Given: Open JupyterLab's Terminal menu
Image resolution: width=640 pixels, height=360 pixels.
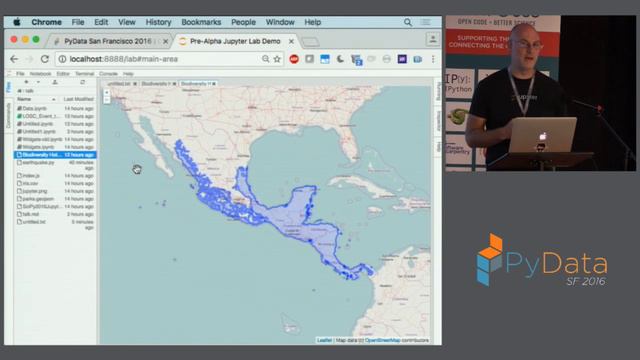Looking at the screenshot, I should (x=84, y=74).
